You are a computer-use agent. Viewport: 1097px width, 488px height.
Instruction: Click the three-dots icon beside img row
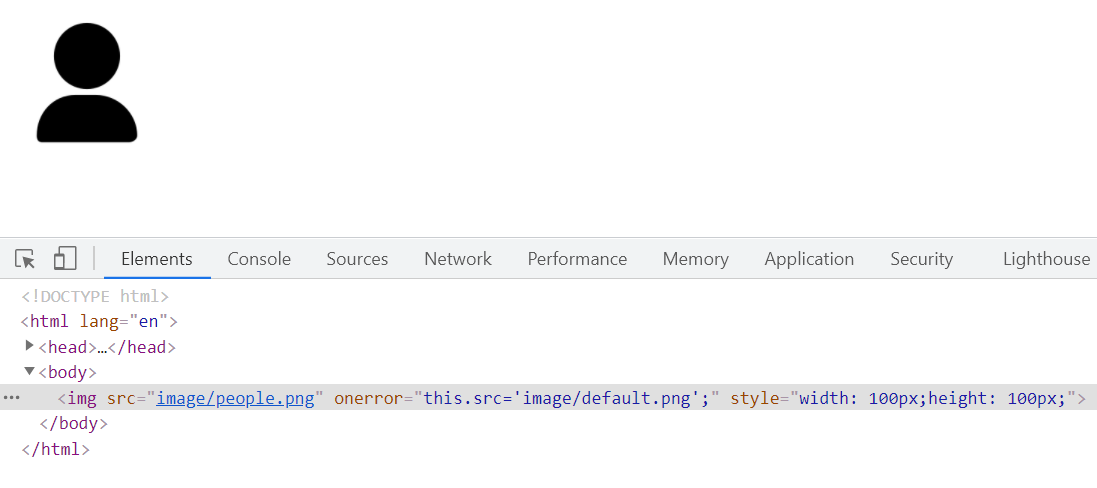(x=11, y=398)
